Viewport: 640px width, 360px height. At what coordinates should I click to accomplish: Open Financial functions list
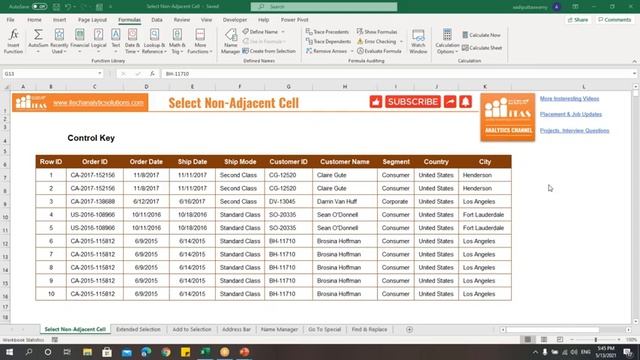[x=80, y=41]
